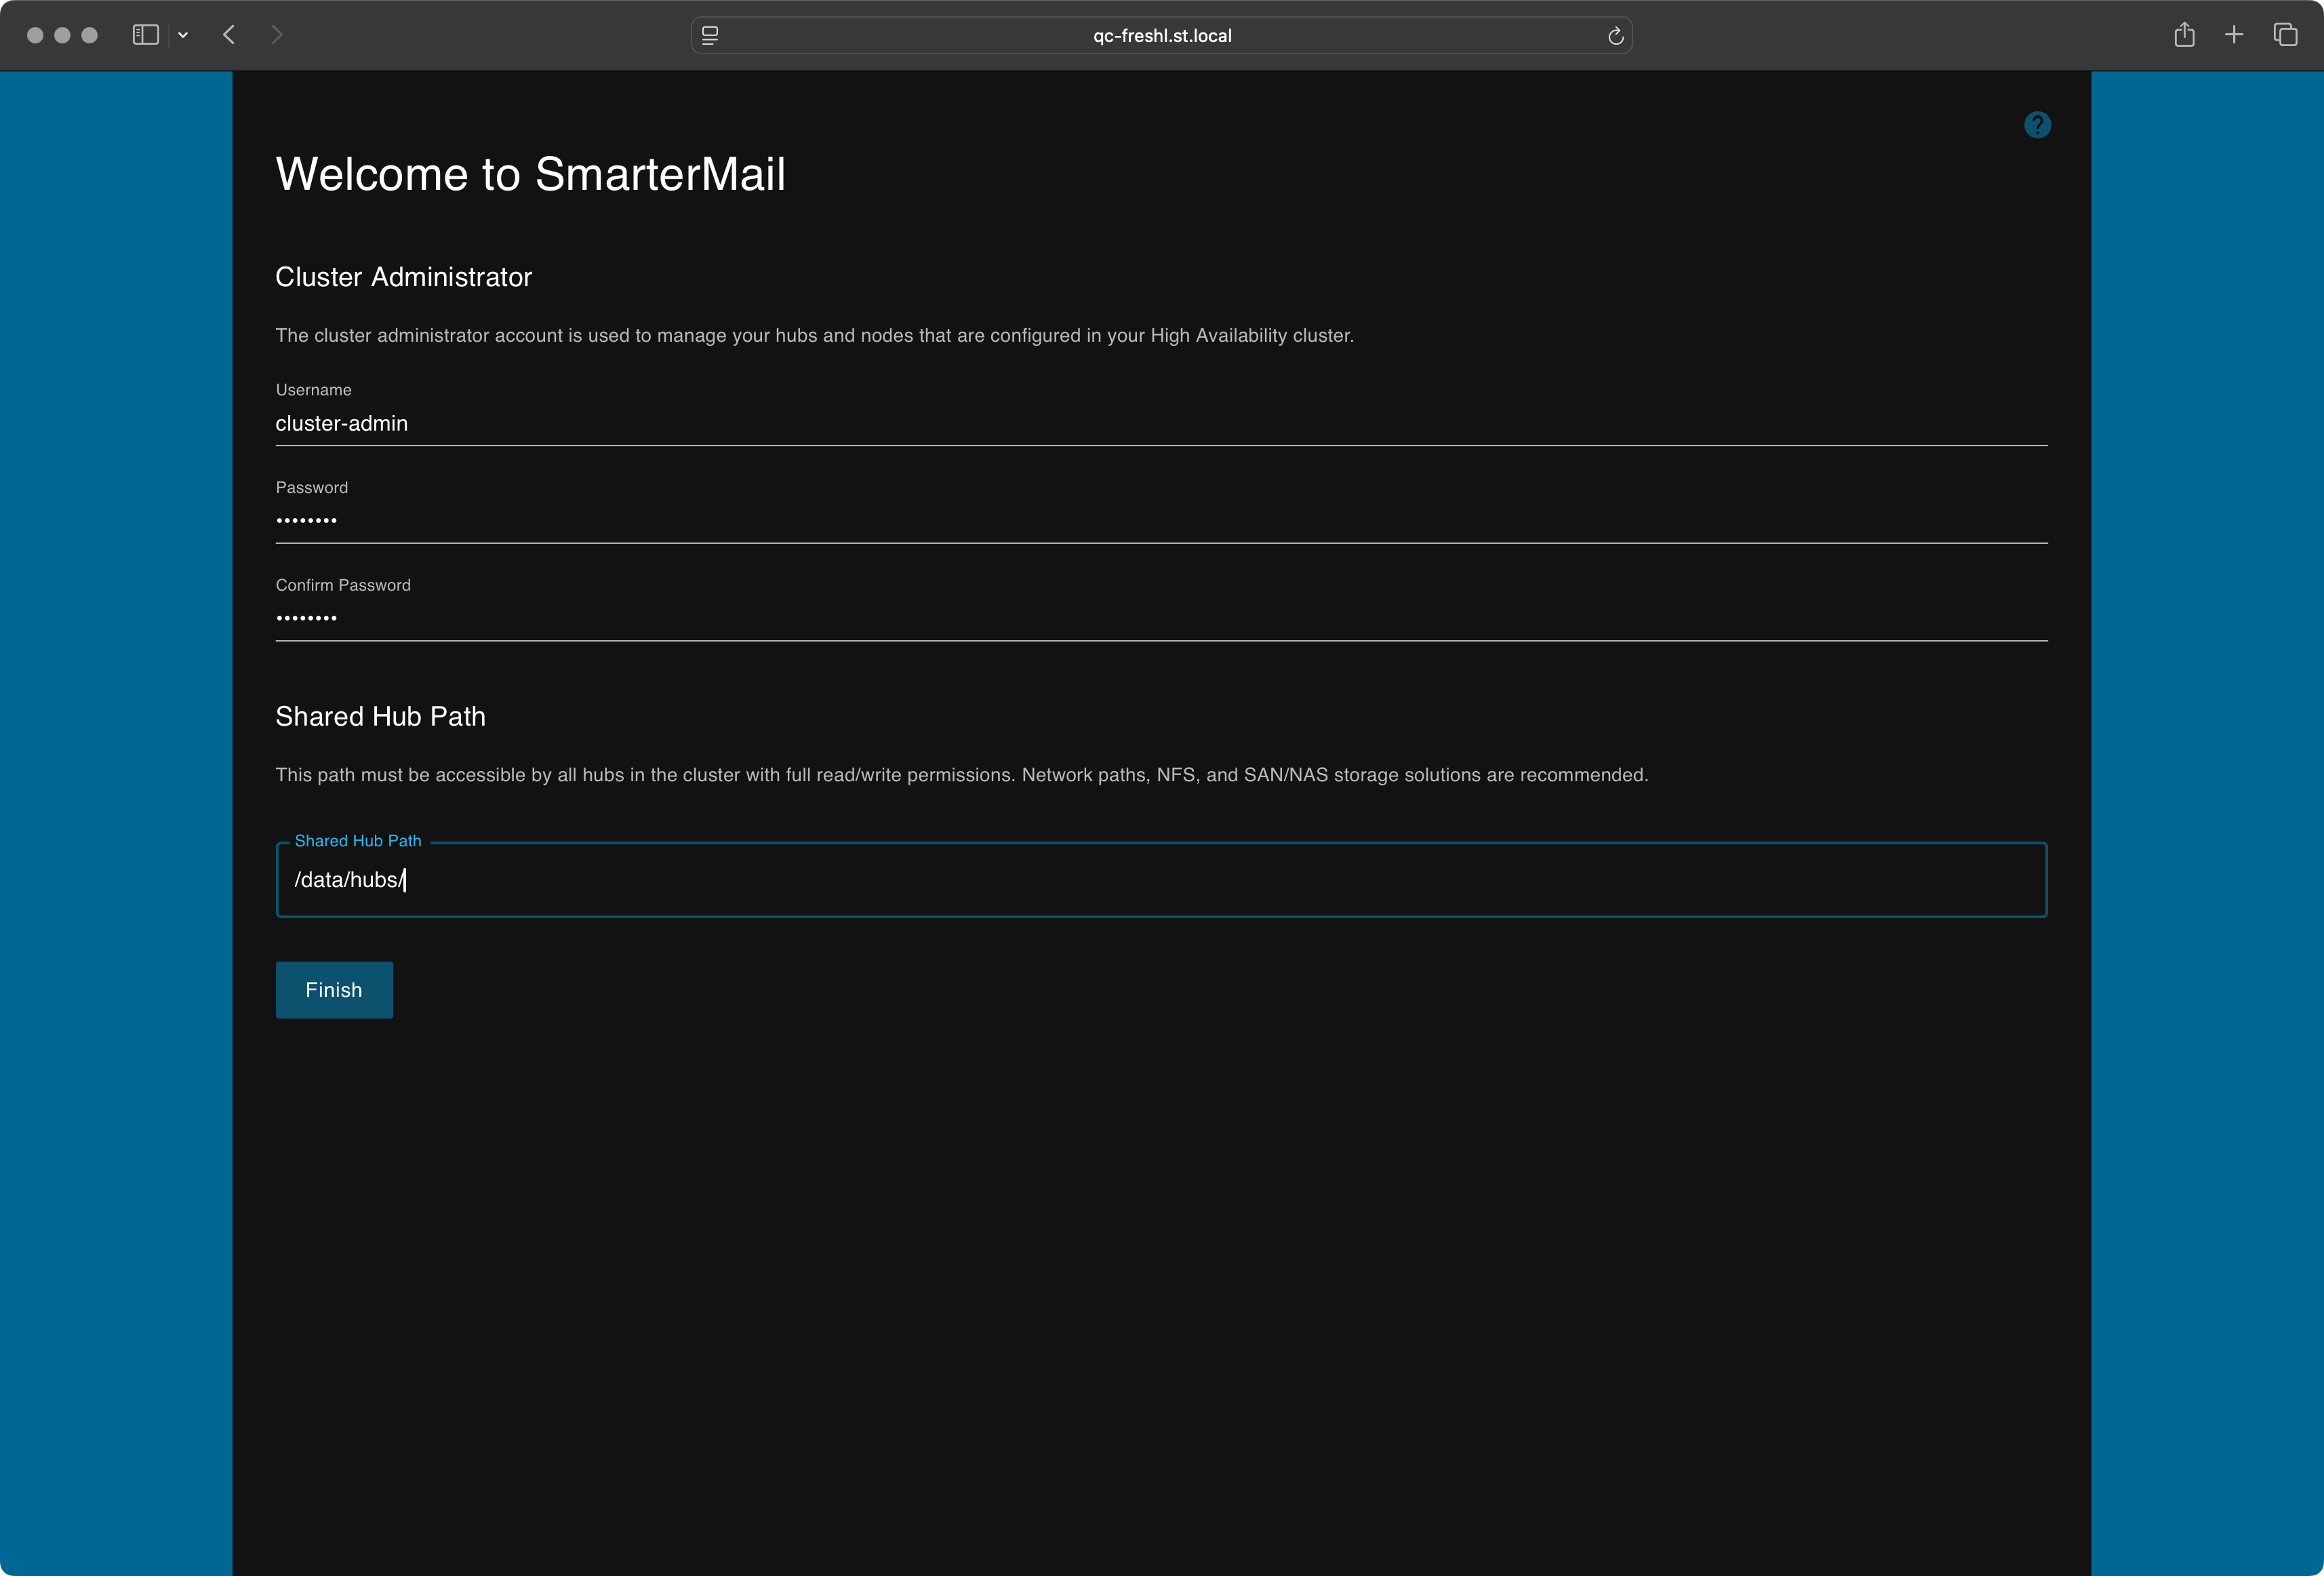
Task: Click the Shared Hub Path section heading
Action: [380, 716]
